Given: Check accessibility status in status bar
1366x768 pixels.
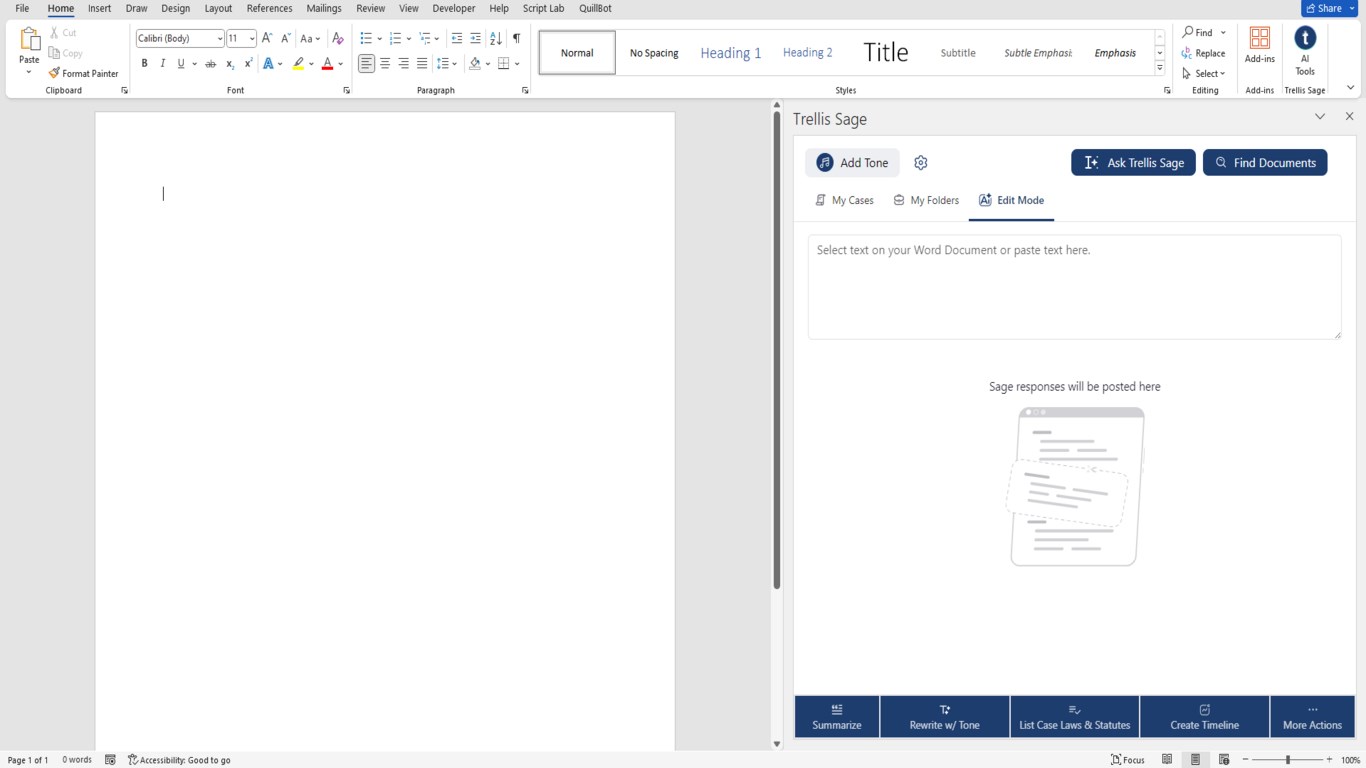Looking at the screenshot, I should point(179,760).
